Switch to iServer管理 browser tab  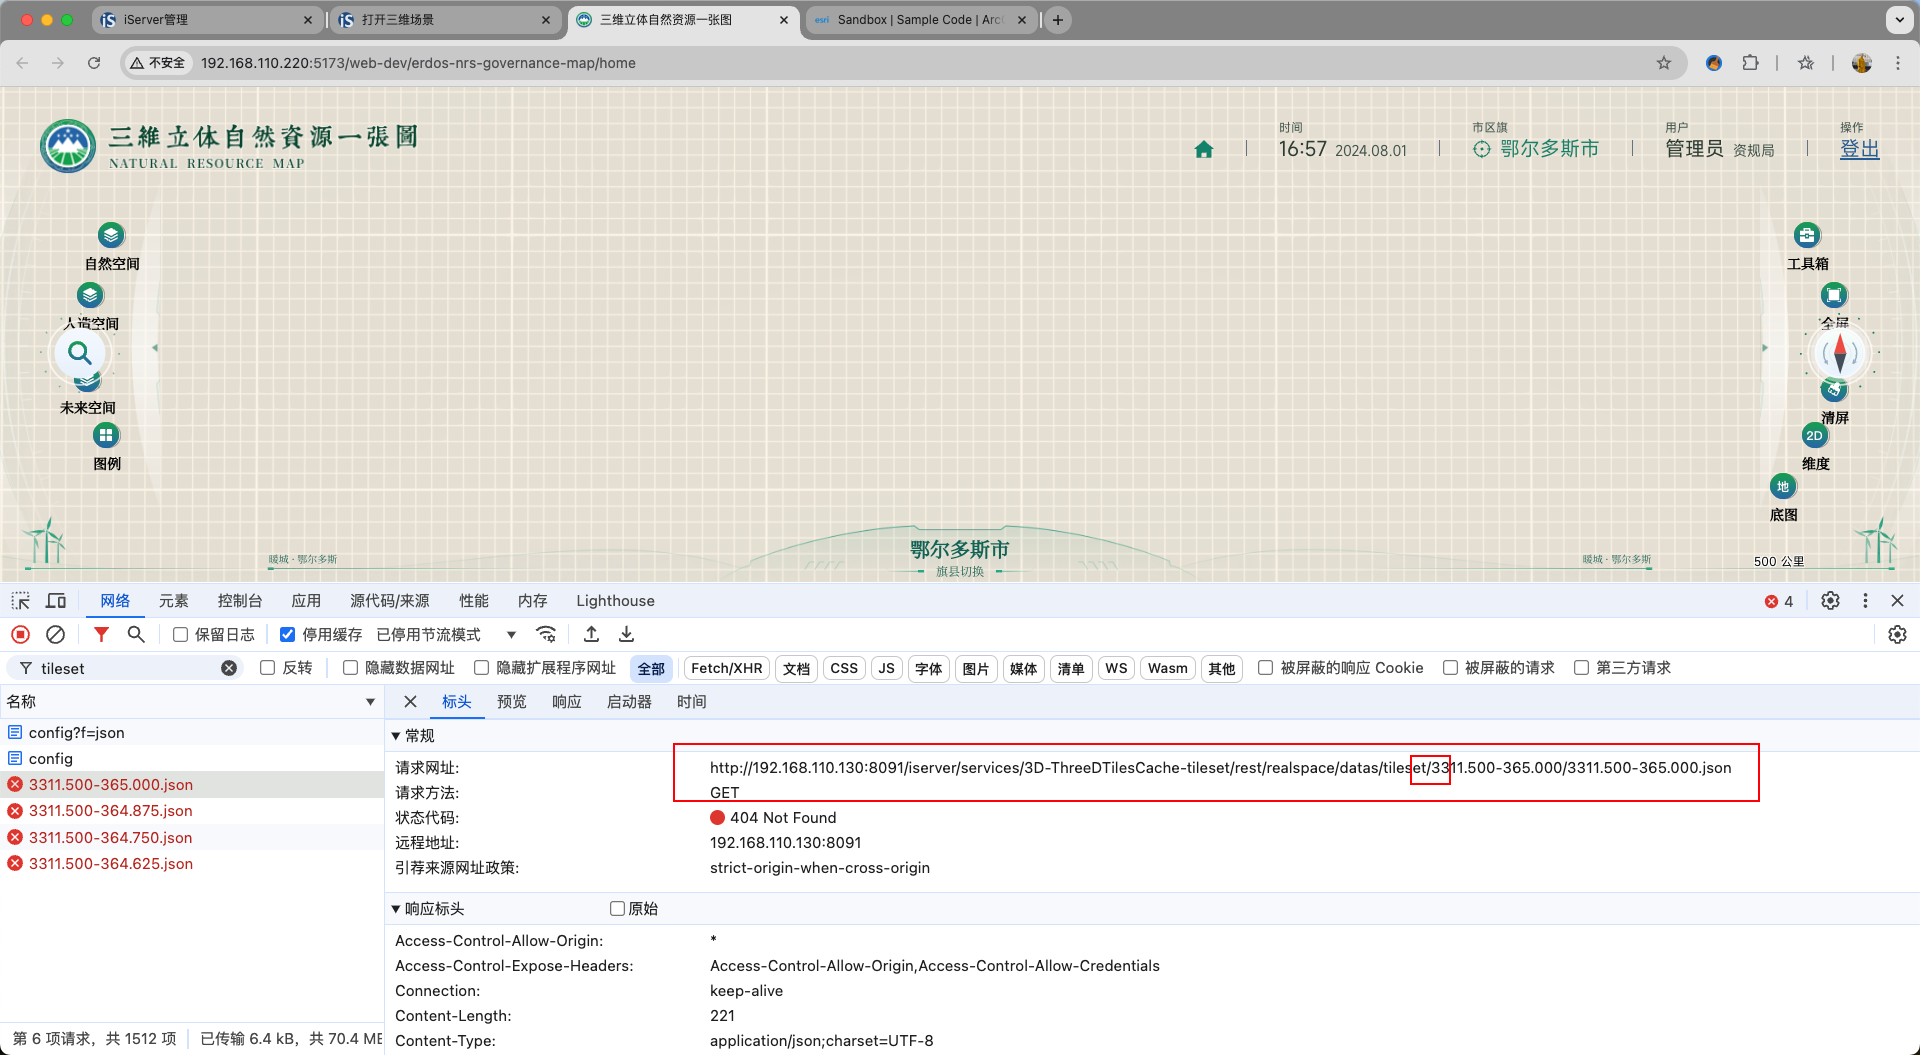(206, 20)
